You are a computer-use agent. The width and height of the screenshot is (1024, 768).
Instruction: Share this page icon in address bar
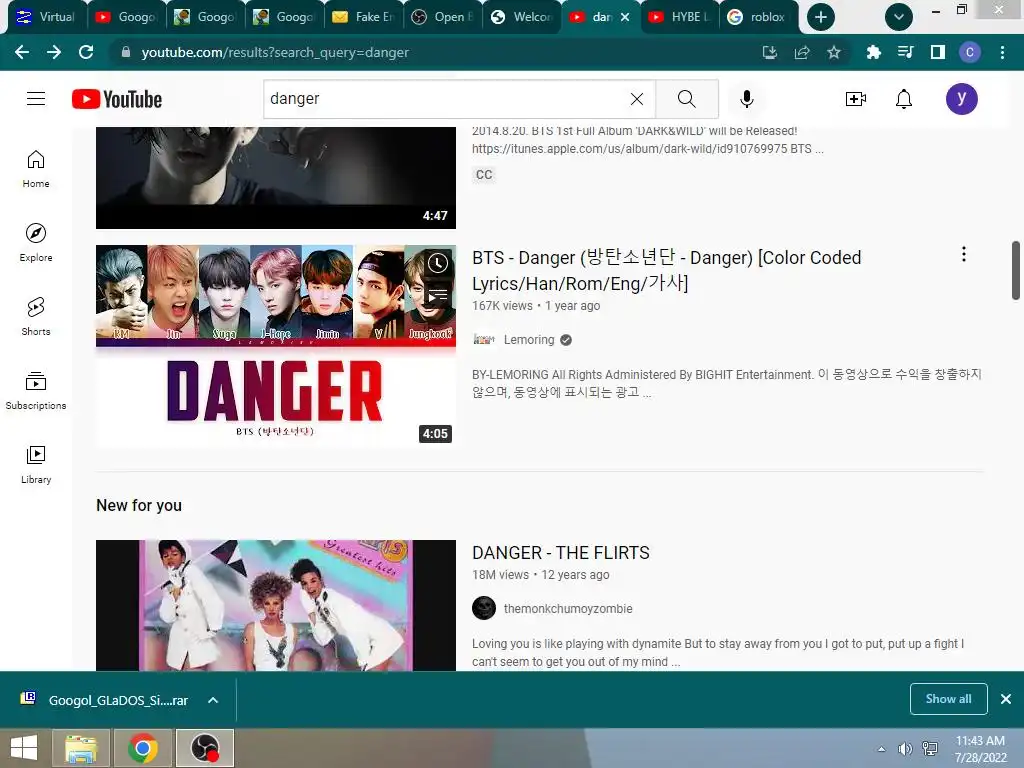pos(802,52)
